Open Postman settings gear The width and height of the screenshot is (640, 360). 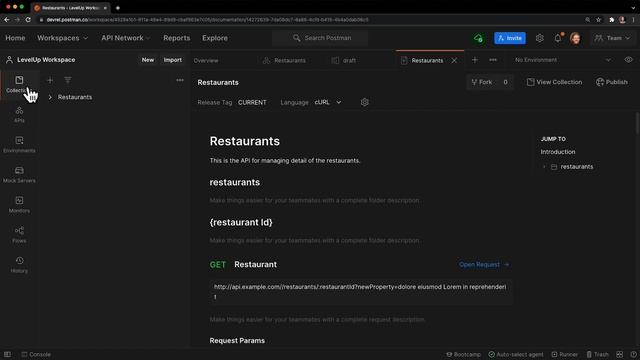[540, 38]
